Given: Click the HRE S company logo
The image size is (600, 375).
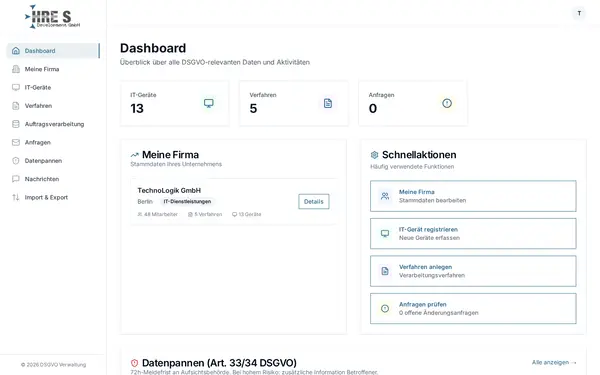Looking at the screenshot, I should click(x=53, y=17).
